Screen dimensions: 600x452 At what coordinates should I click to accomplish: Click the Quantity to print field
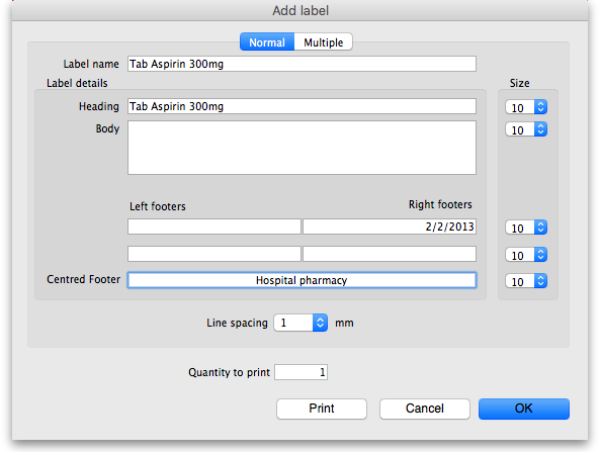click(x=301, y=372)
